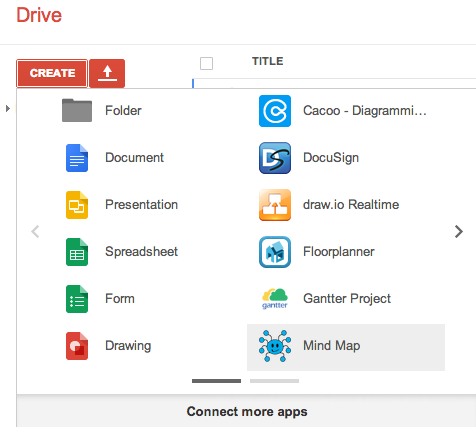
Task: Click the Gantter cloud icon
Action: (275, 299)
